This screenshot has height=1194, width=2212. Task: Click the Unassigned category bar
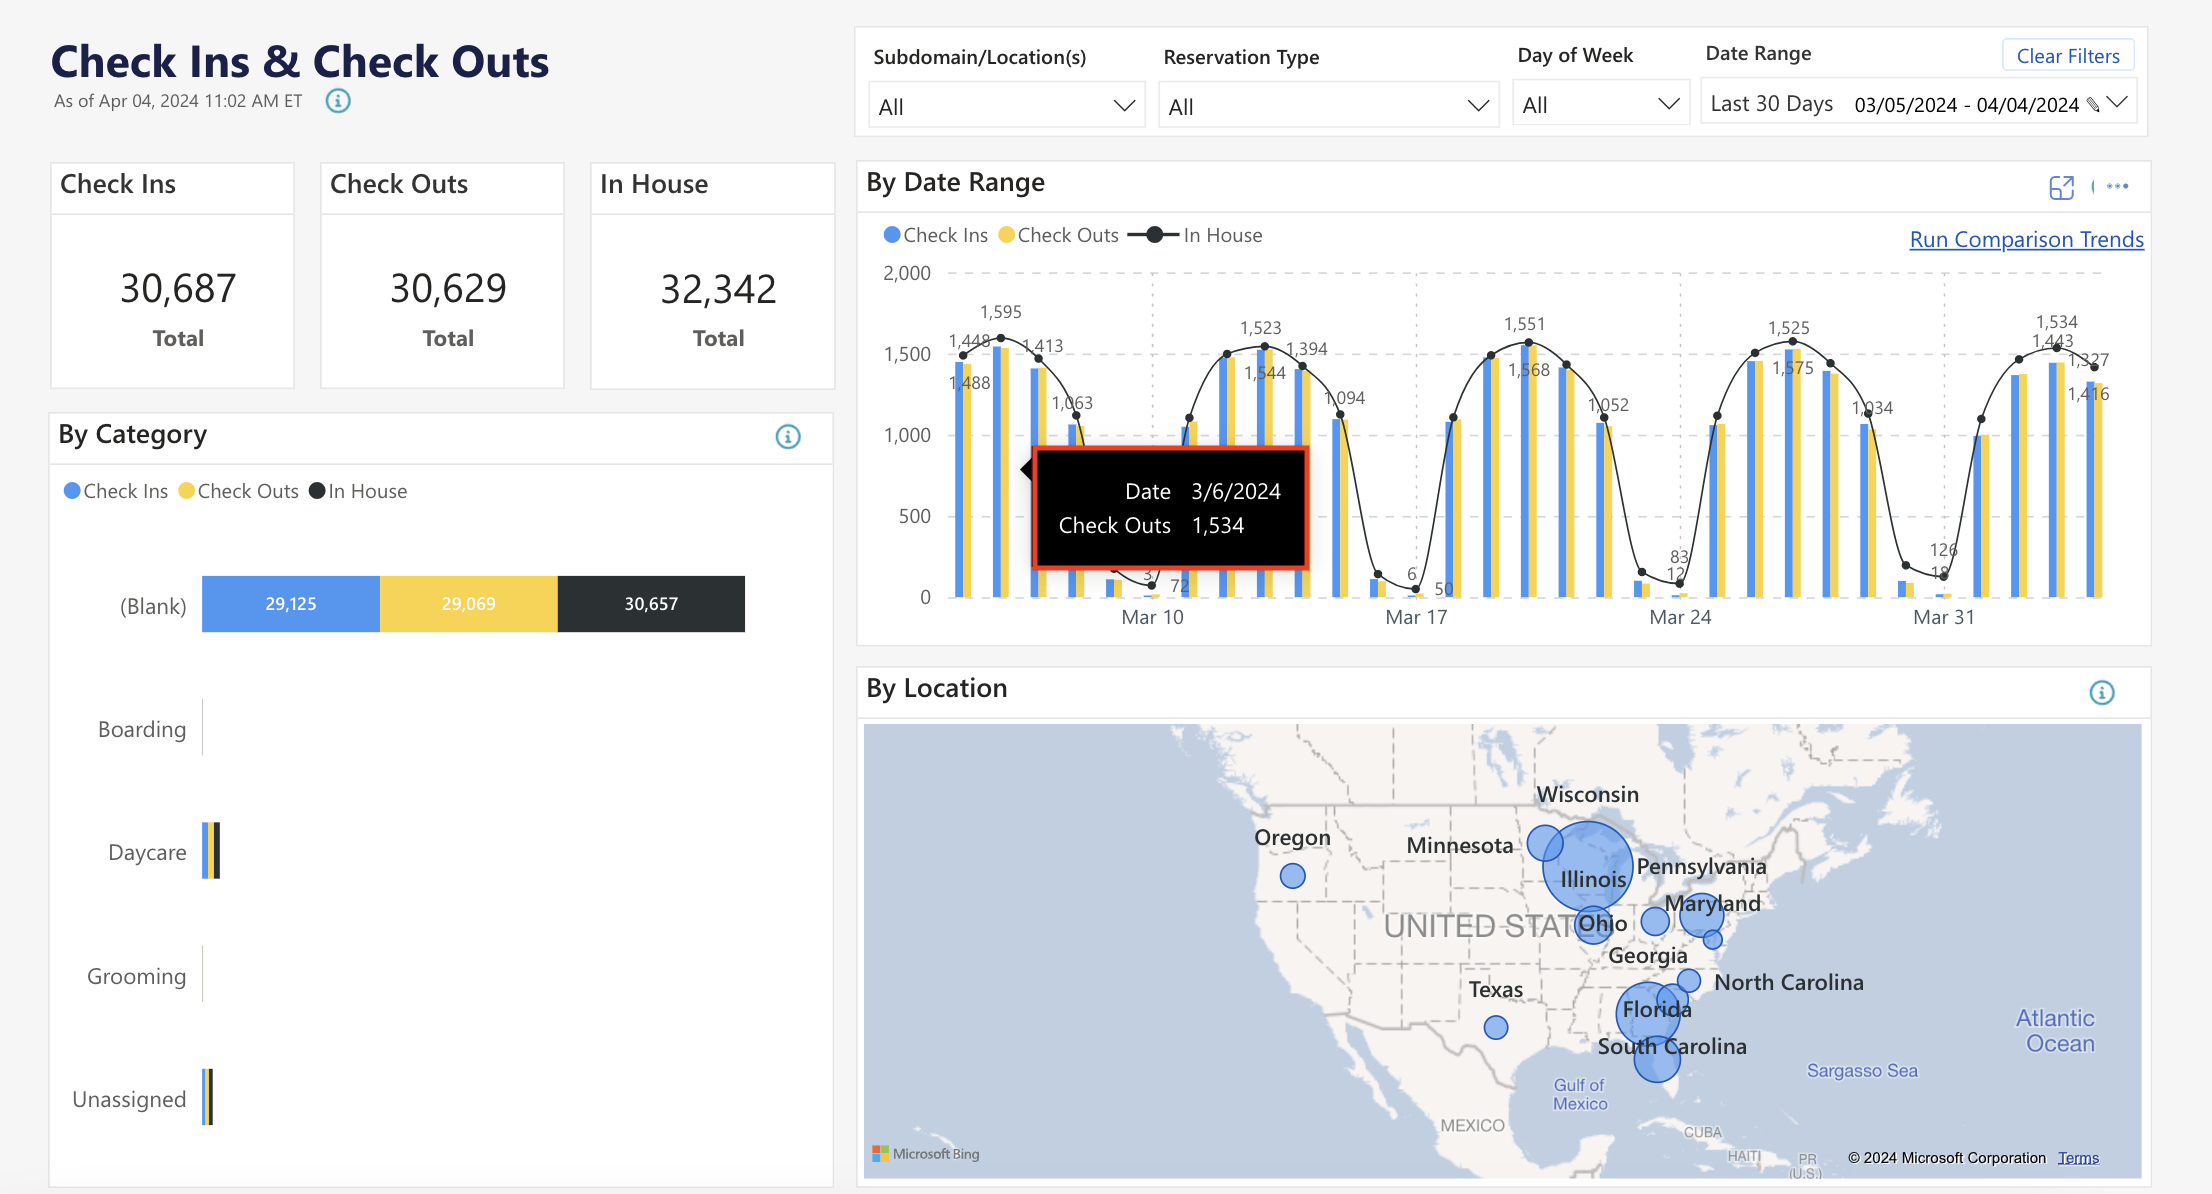point(208,1097)
